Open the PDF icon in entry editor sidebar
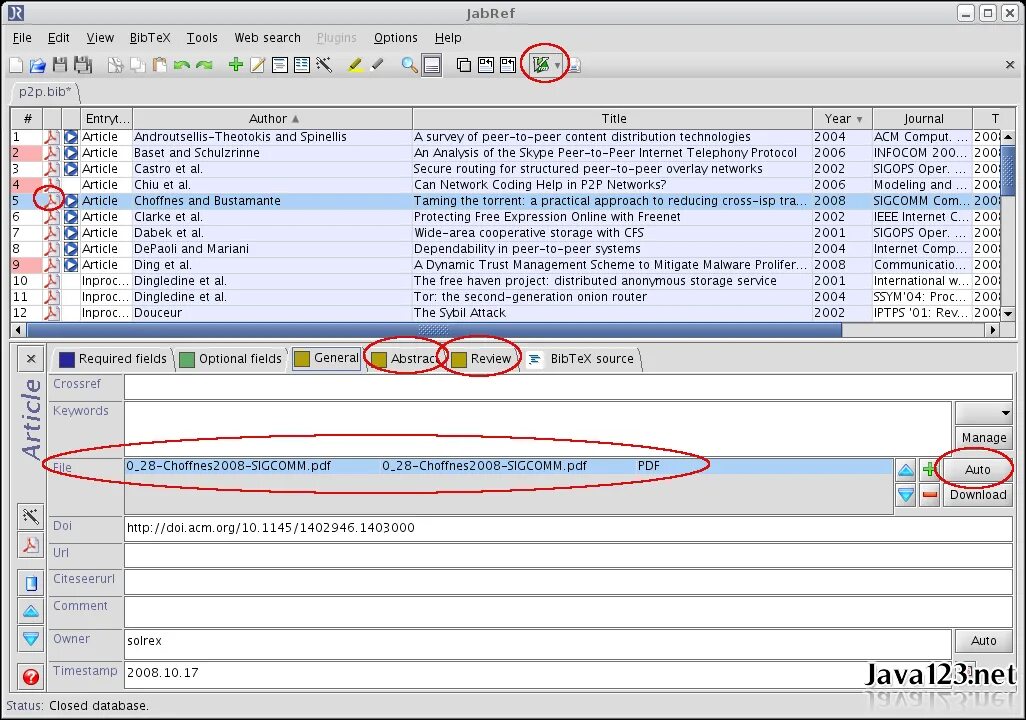This screenshot has height=720, width=1026. (x=31, y=545)
